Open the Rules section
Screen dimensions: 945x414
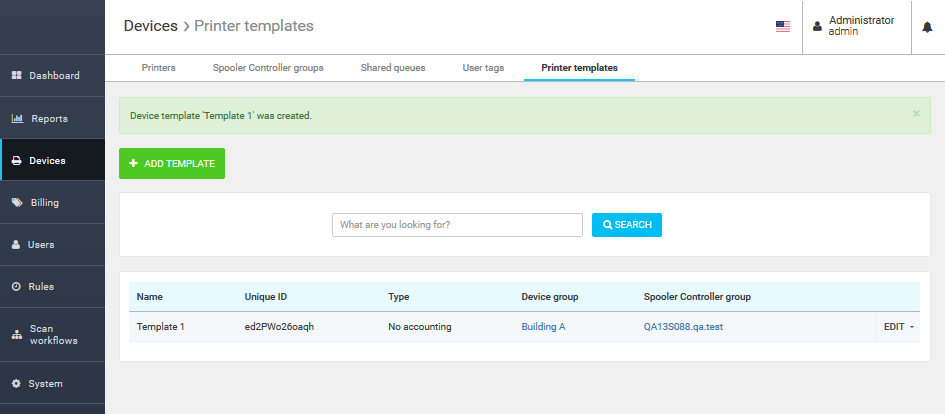pos(40,287)
